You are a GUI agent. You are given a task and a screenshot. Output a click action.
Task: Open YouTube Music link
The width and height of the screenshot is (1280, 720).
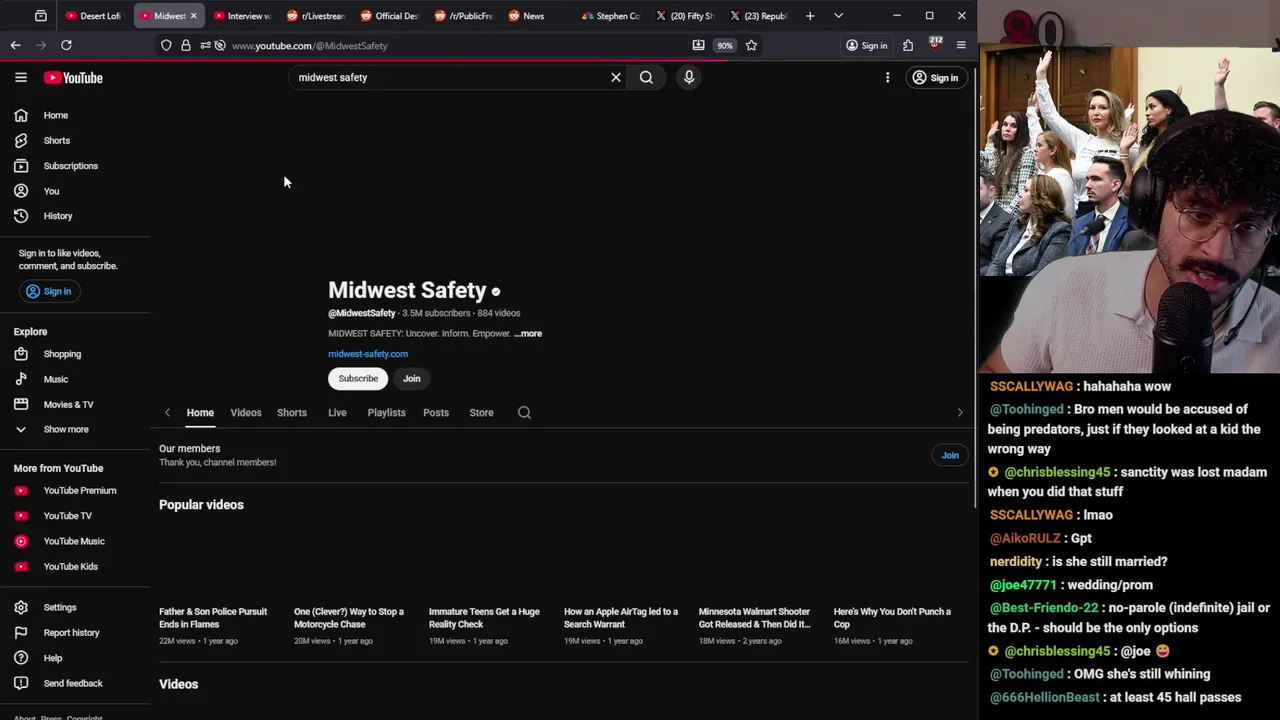click(73, 541)
